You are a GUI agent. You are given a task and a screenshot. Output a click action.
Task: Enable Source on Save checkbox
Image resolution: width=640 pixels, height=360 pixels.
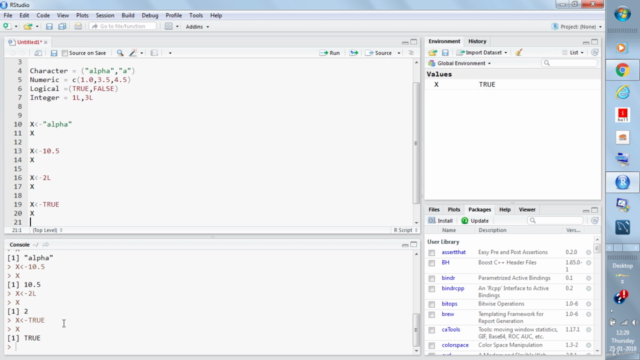(x=64, y=53)
